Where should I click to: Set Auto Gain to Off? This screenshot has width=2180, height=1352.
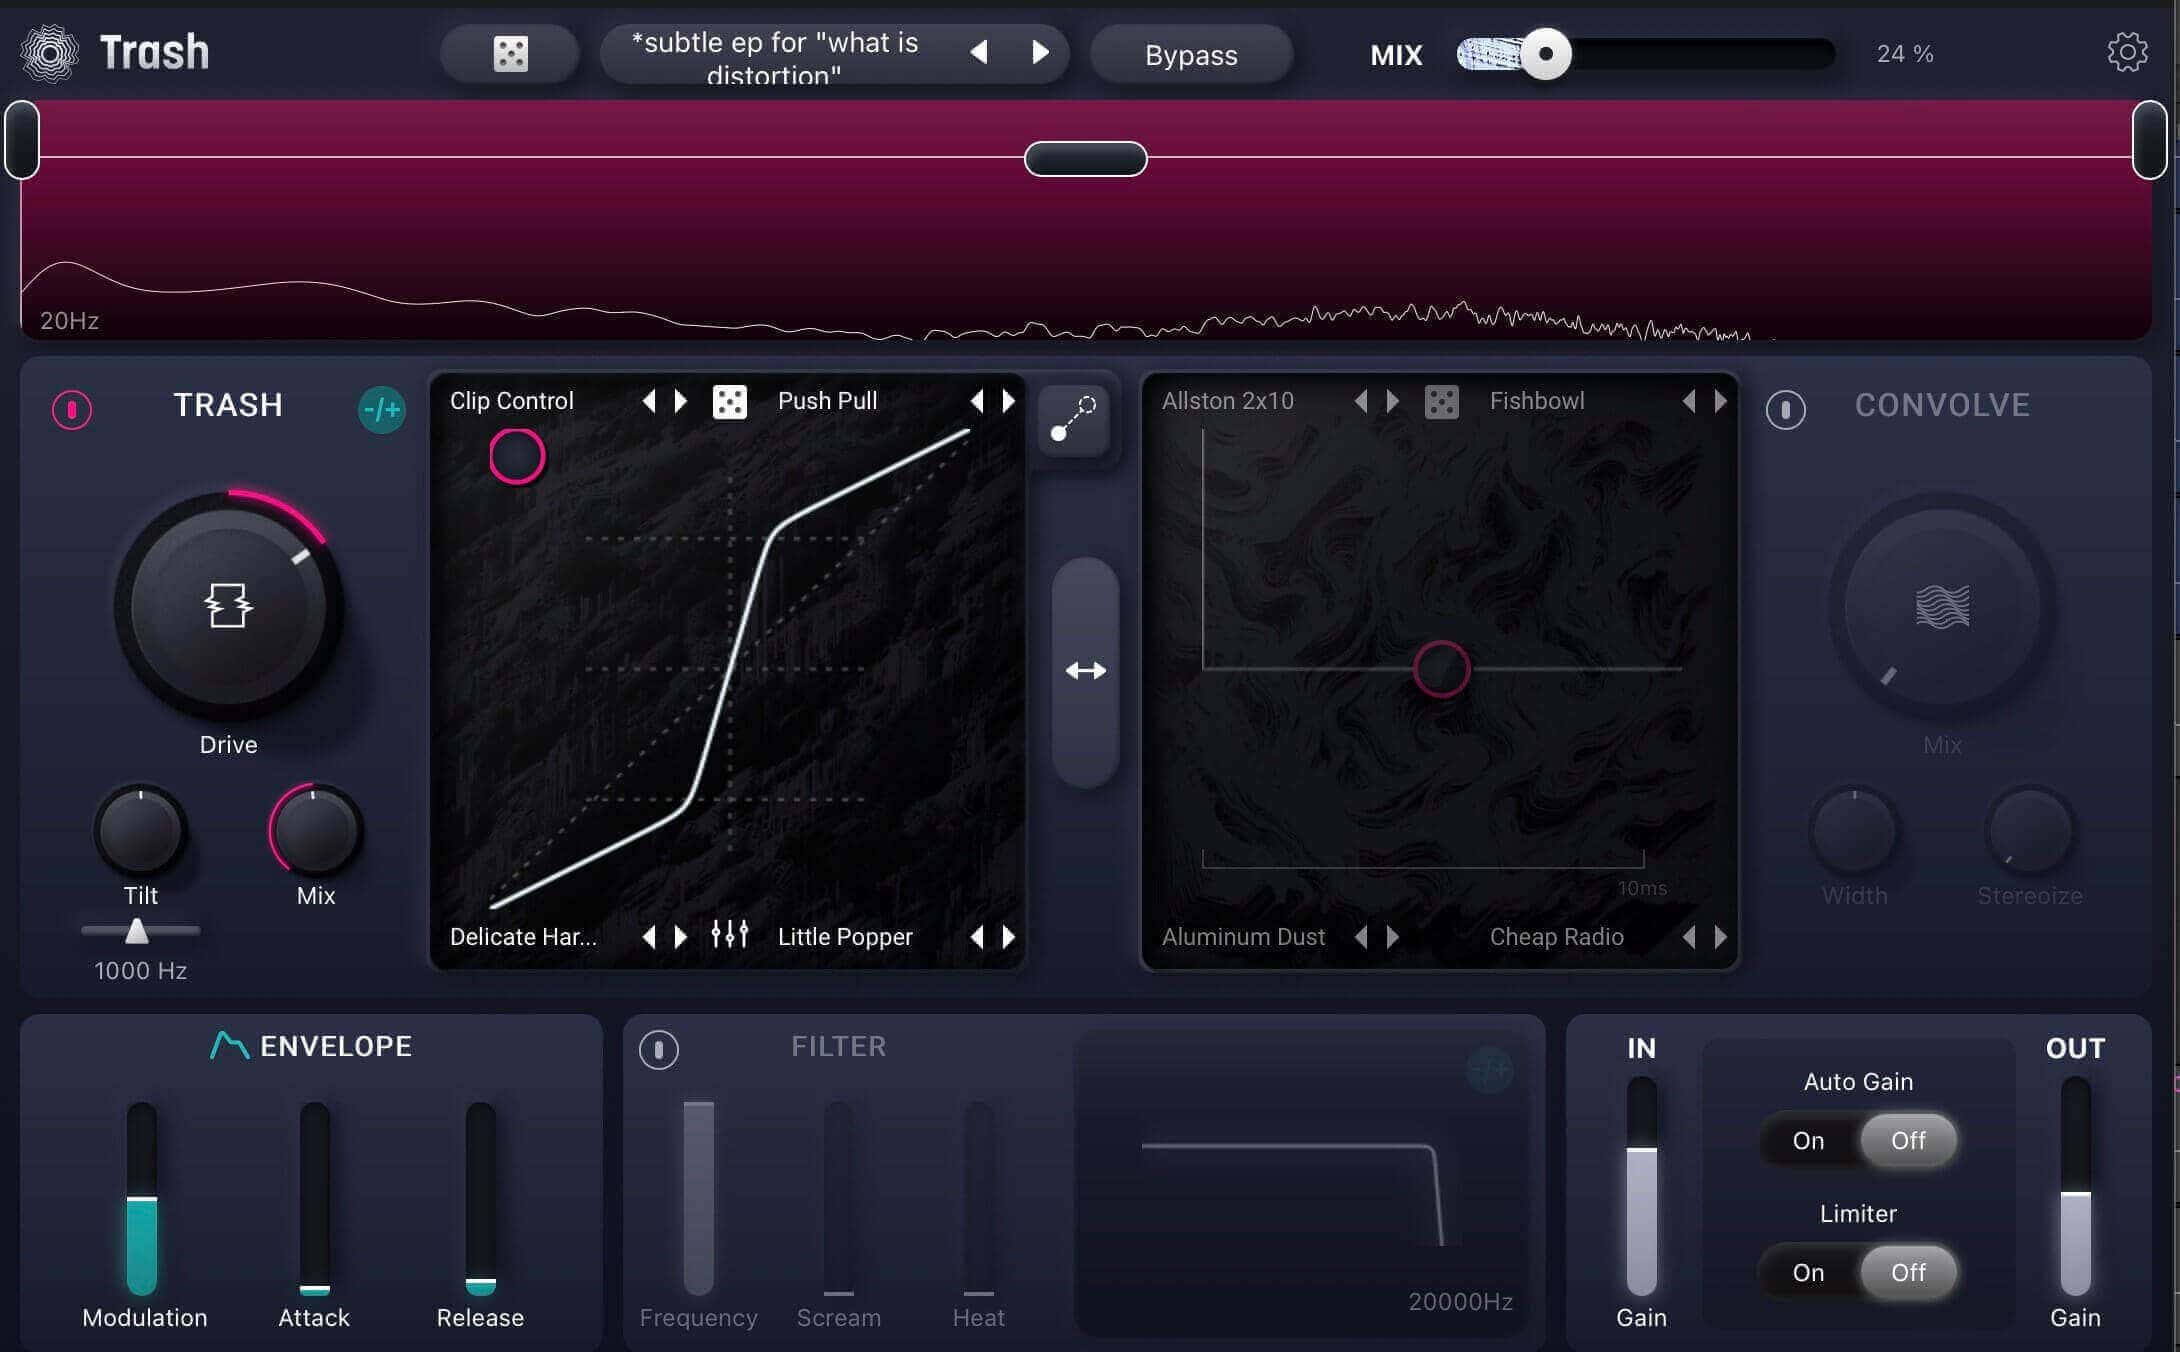click(x=1908, y=1141)
